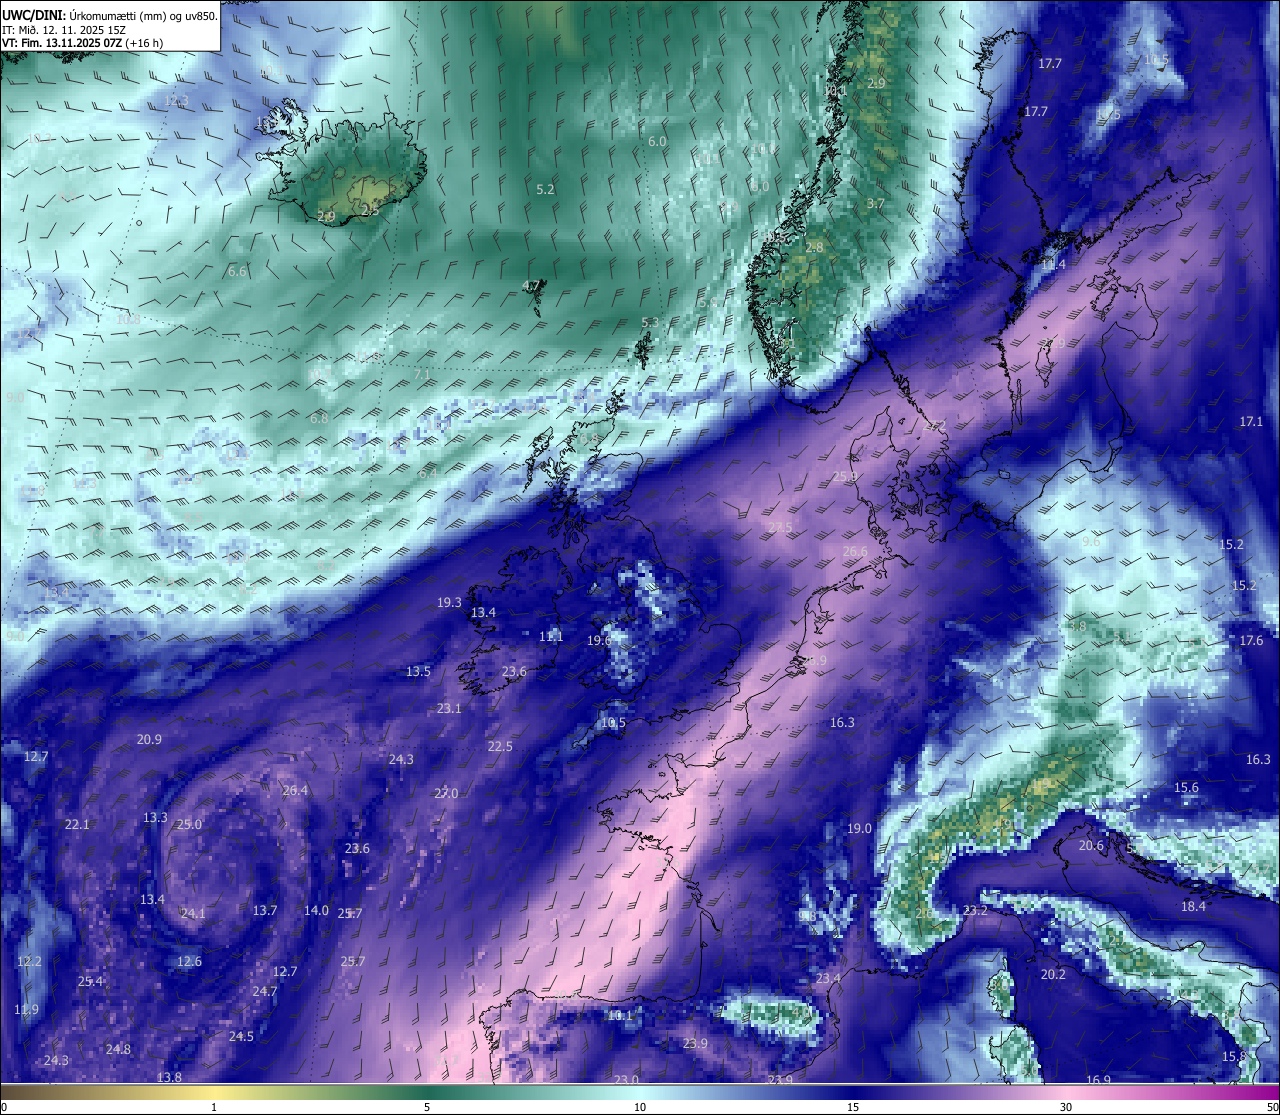Image resolution: width=1280 pixels, height=1115 pixels.
Task: Click the map value 24.8
Action: (118, 1050)
